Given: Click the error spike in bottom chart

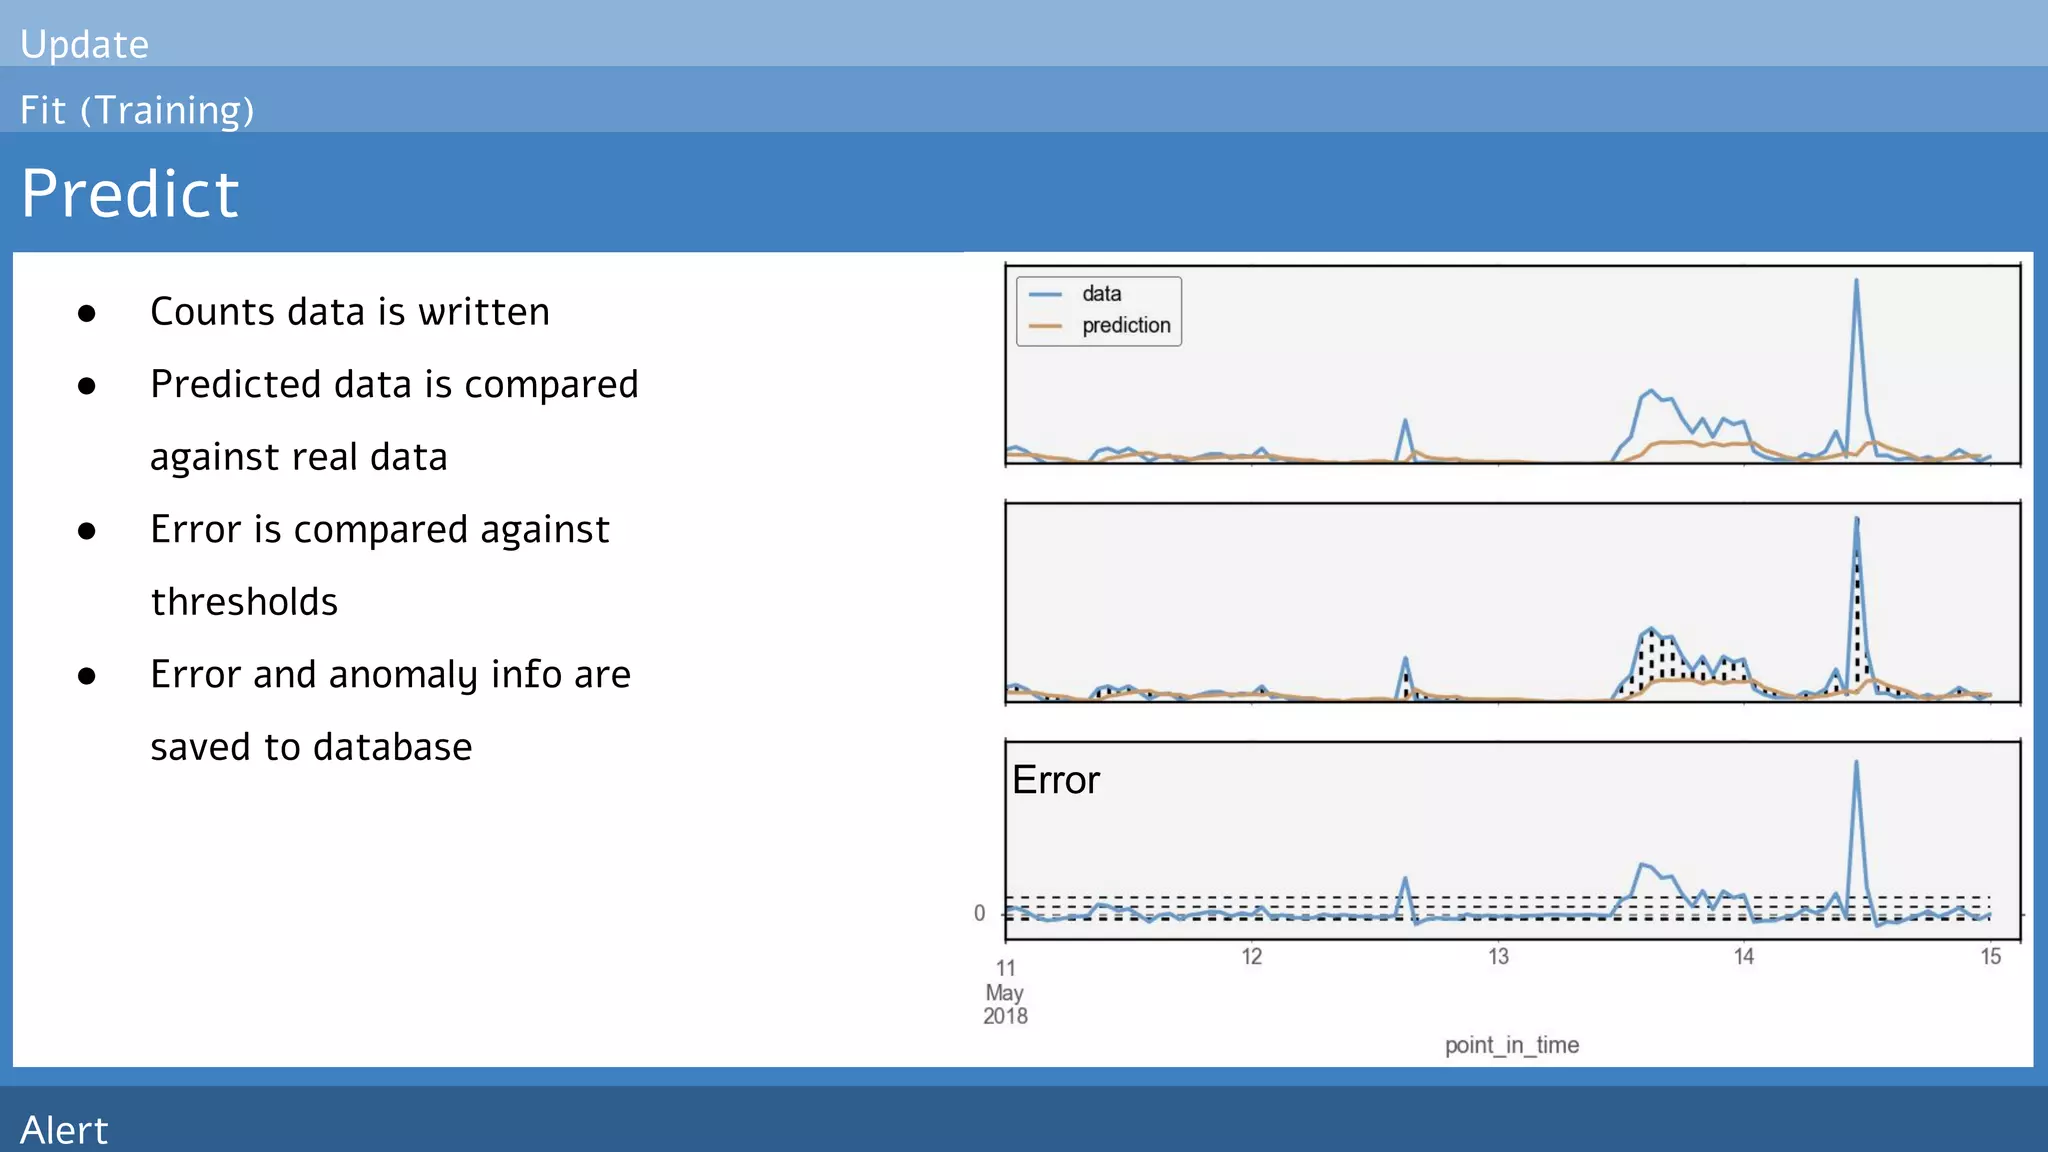Looking at the screenshot, I should [x=1857, y=840].
